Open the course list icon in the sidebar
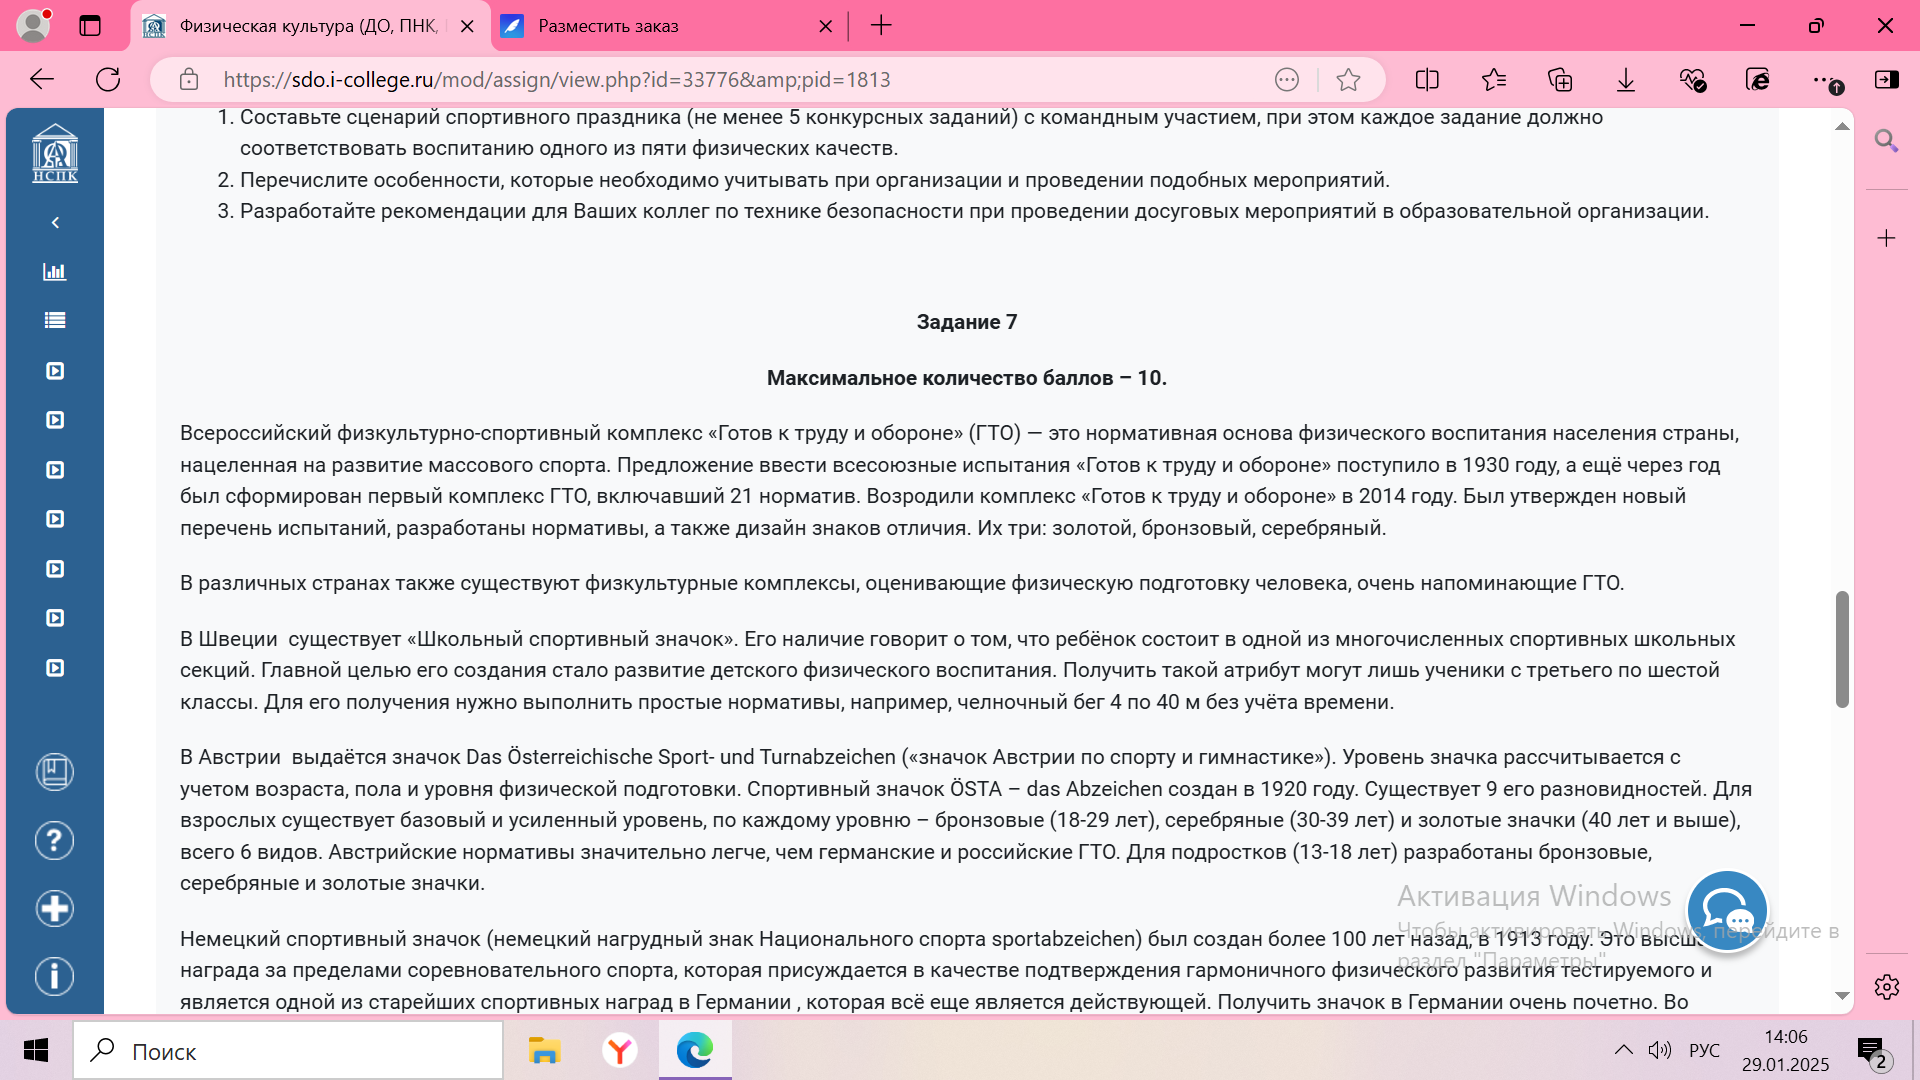Screen dimensions: 1920x1080 click(55, 321)
